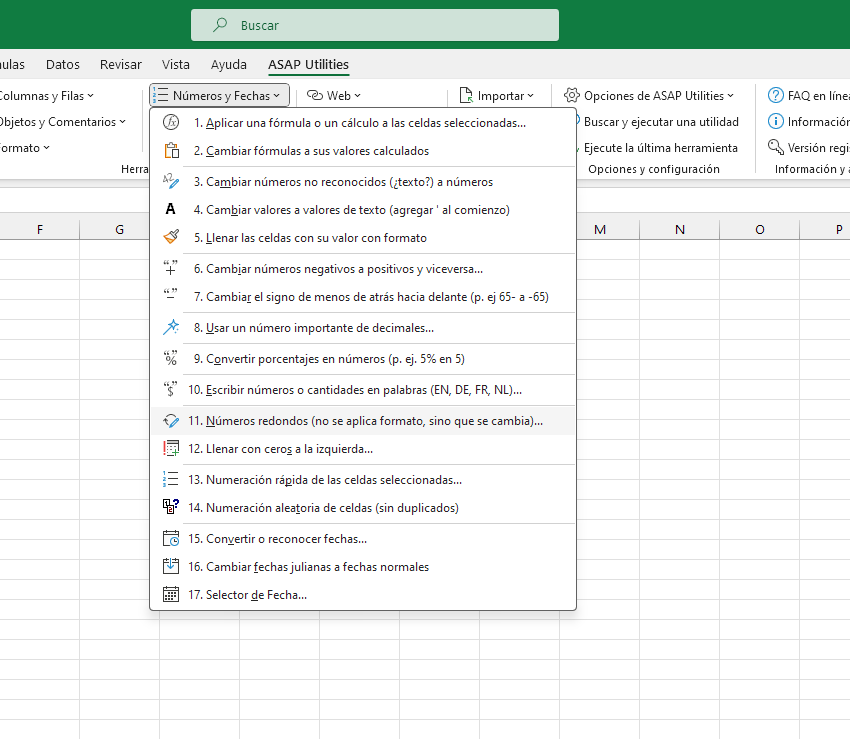Click the paintbrush icon for filling cells with formatted value

pyautogui.click(x=171, y=238)
